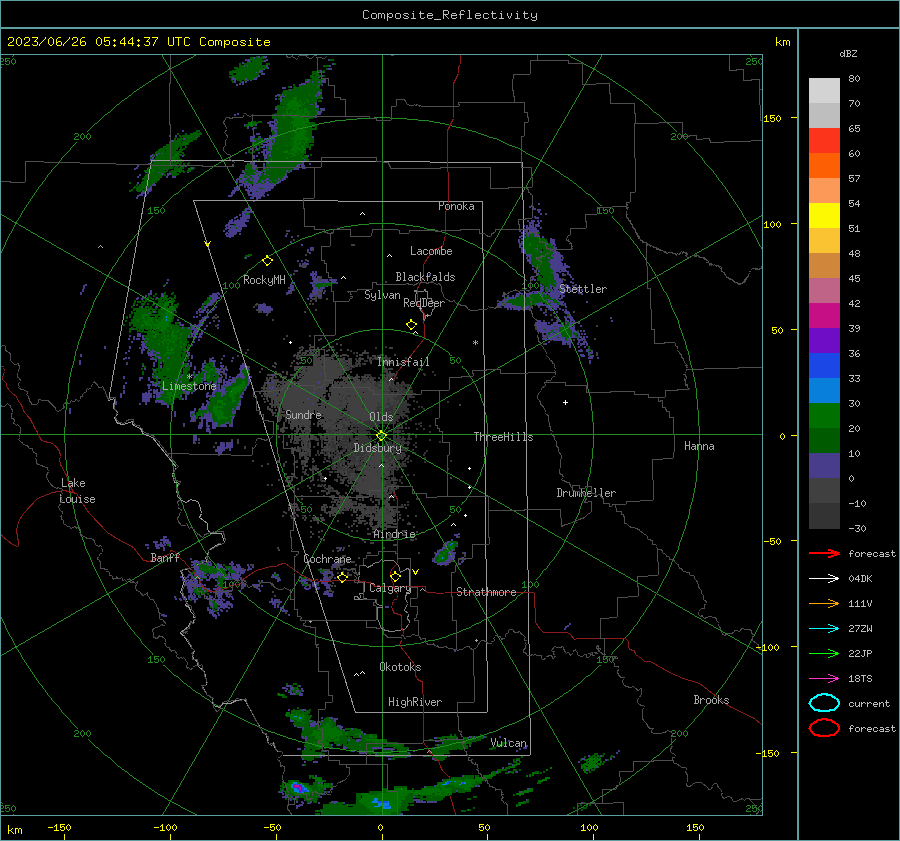Click the Cochrane label
This screenshot has height=841, width=900.
click(327, 559)
